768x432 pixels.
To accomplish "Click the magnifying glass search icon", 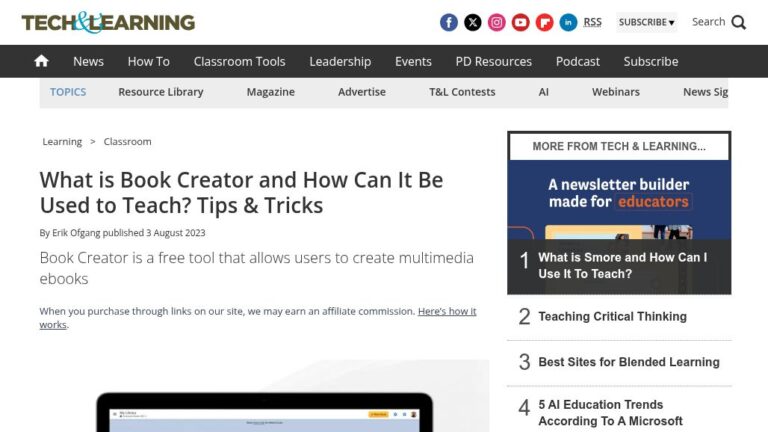I will point(739,23).
